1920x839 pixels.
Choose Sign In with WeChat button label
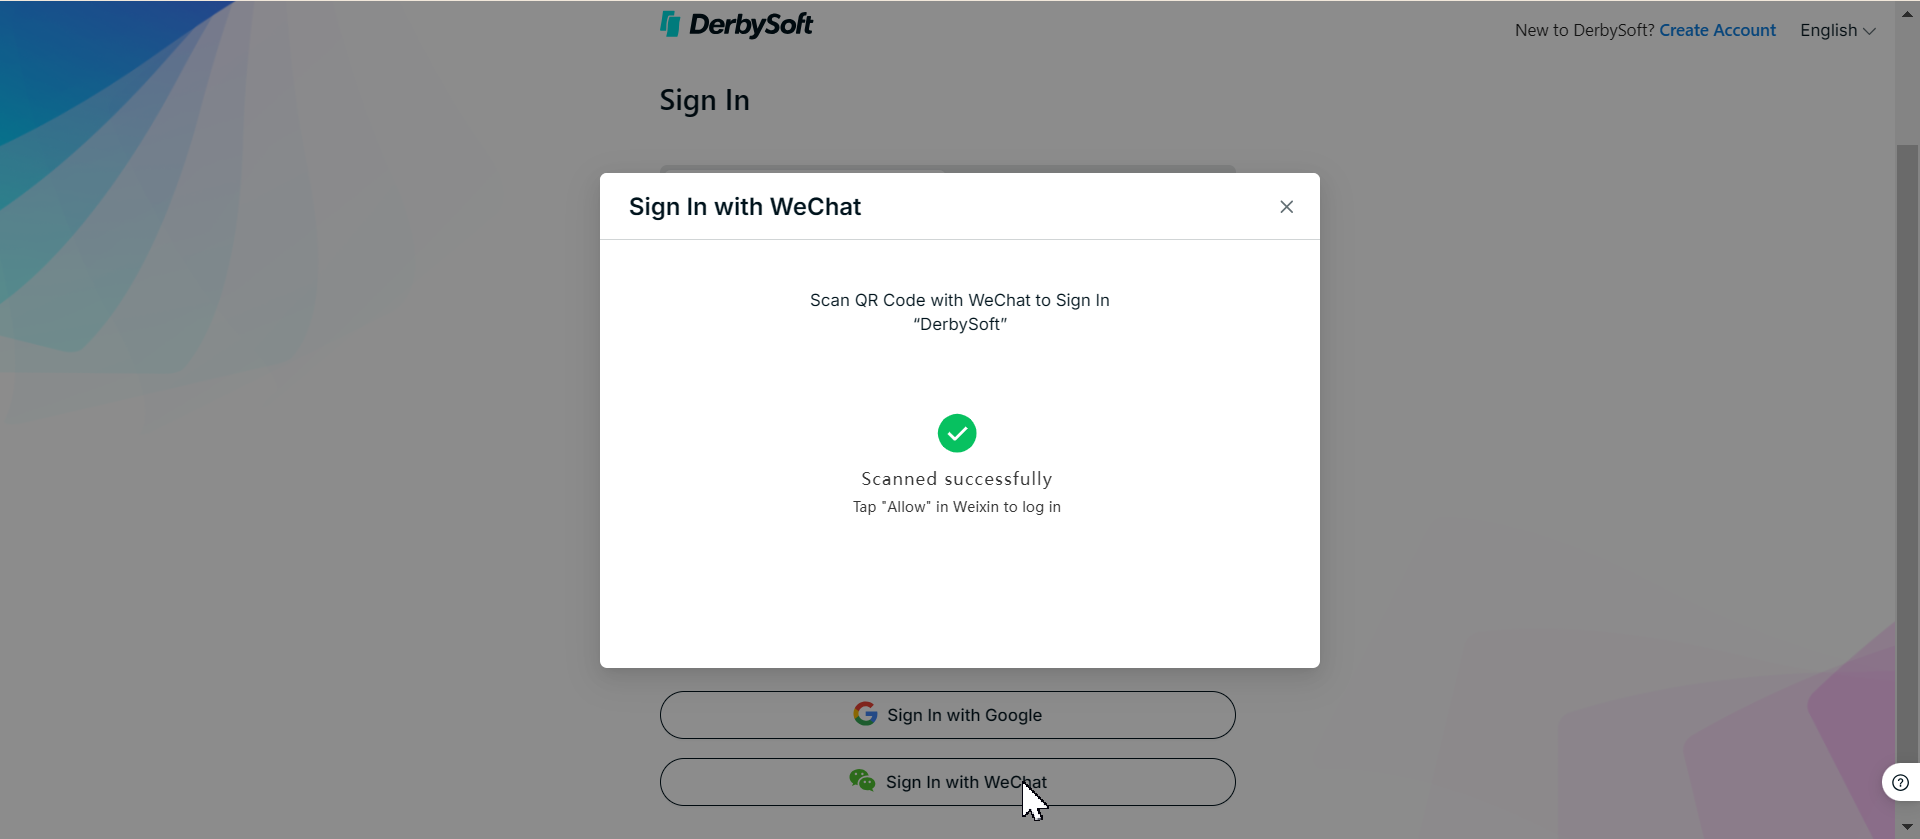point(966,782)
